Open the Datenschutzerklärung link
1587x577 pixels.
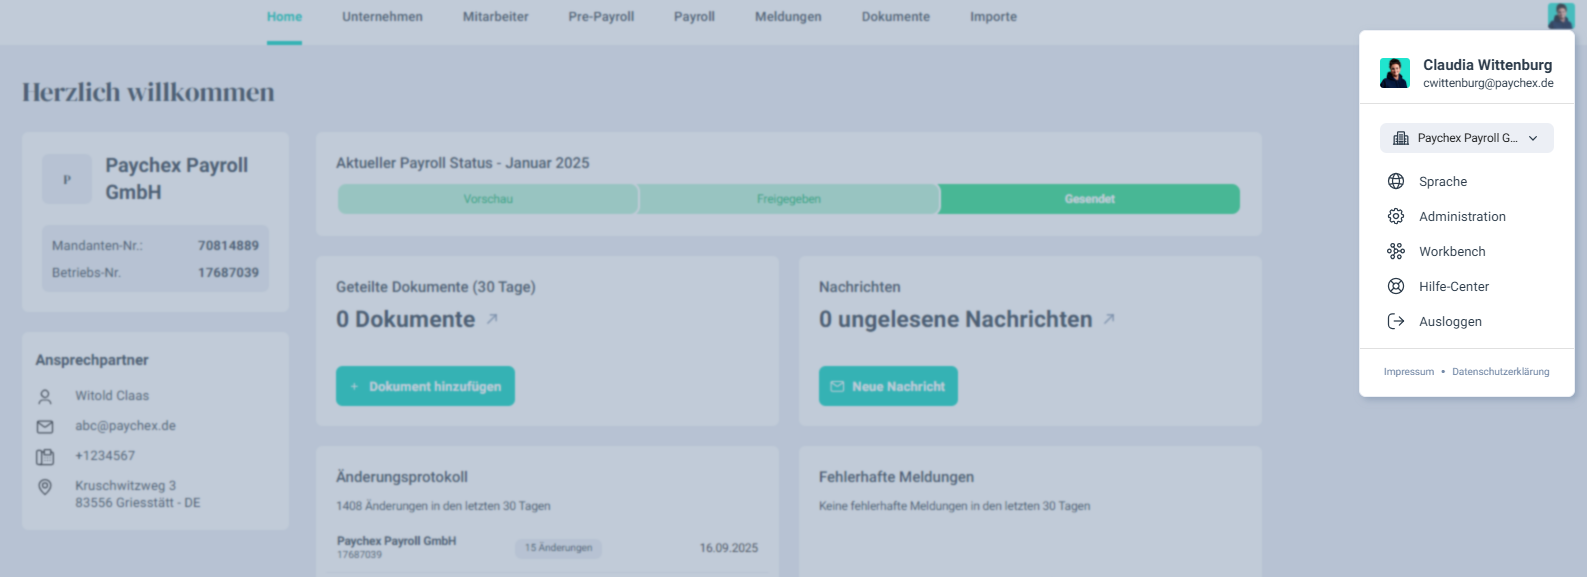1500,372
